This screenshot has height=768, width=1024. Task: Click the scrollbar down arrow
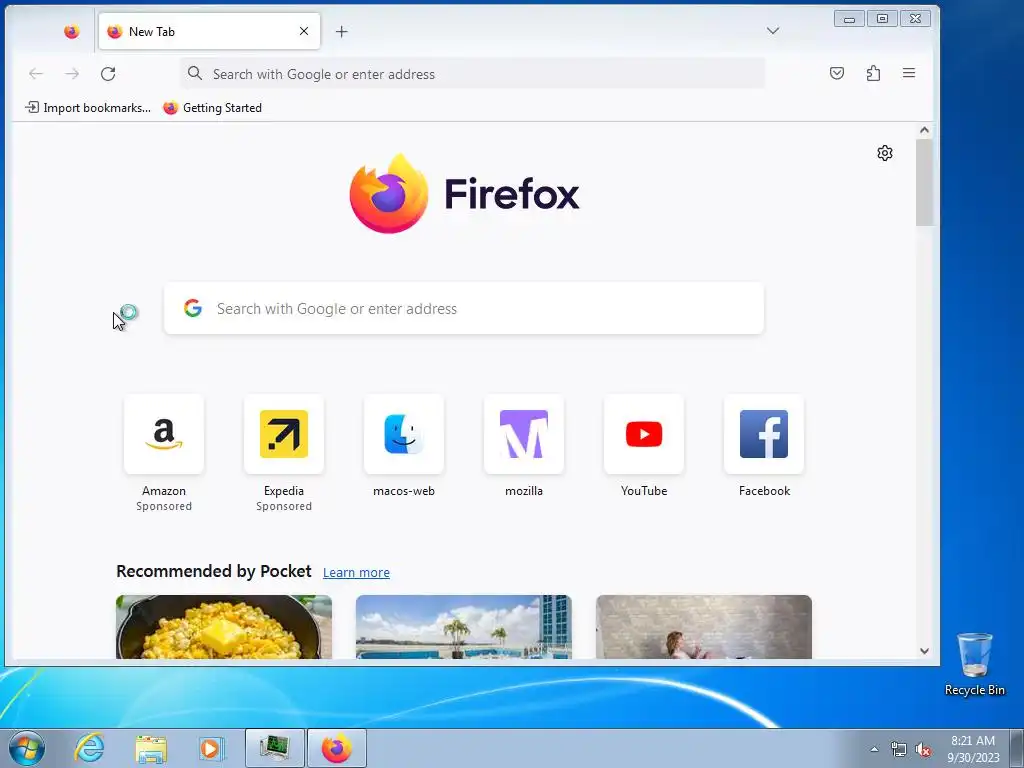pos(924,651)
